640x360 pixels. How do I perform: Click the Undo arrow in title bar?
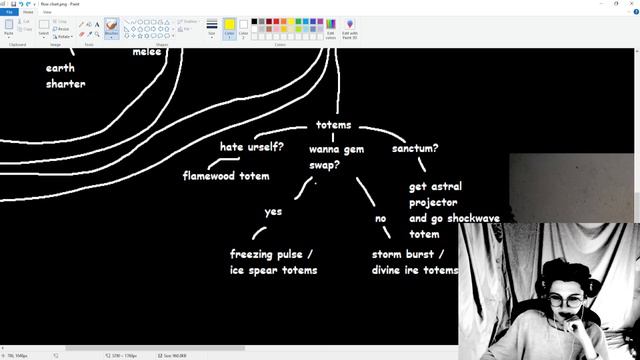coord(21,4)
